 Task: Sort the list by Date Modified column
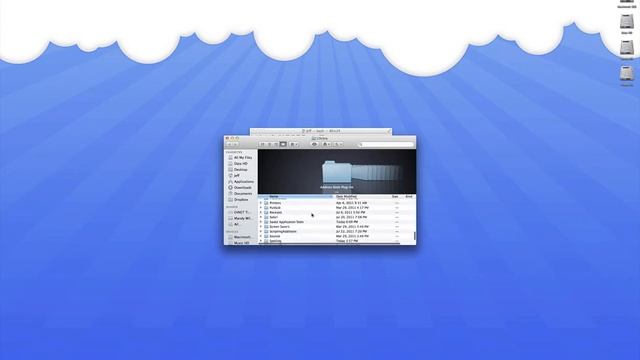(x=361, y=197)
